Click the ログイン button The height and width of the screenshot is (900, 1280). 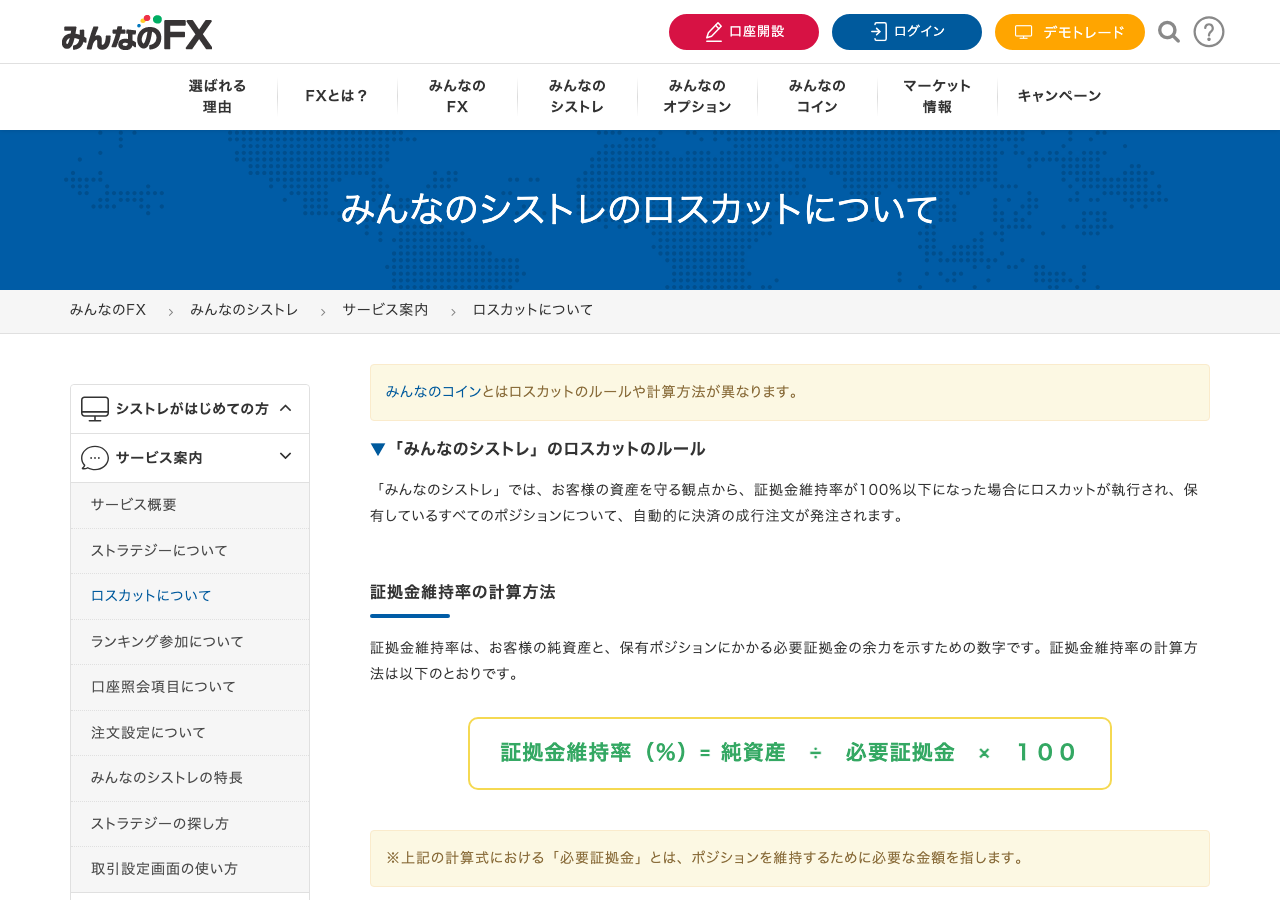point(907,32)
